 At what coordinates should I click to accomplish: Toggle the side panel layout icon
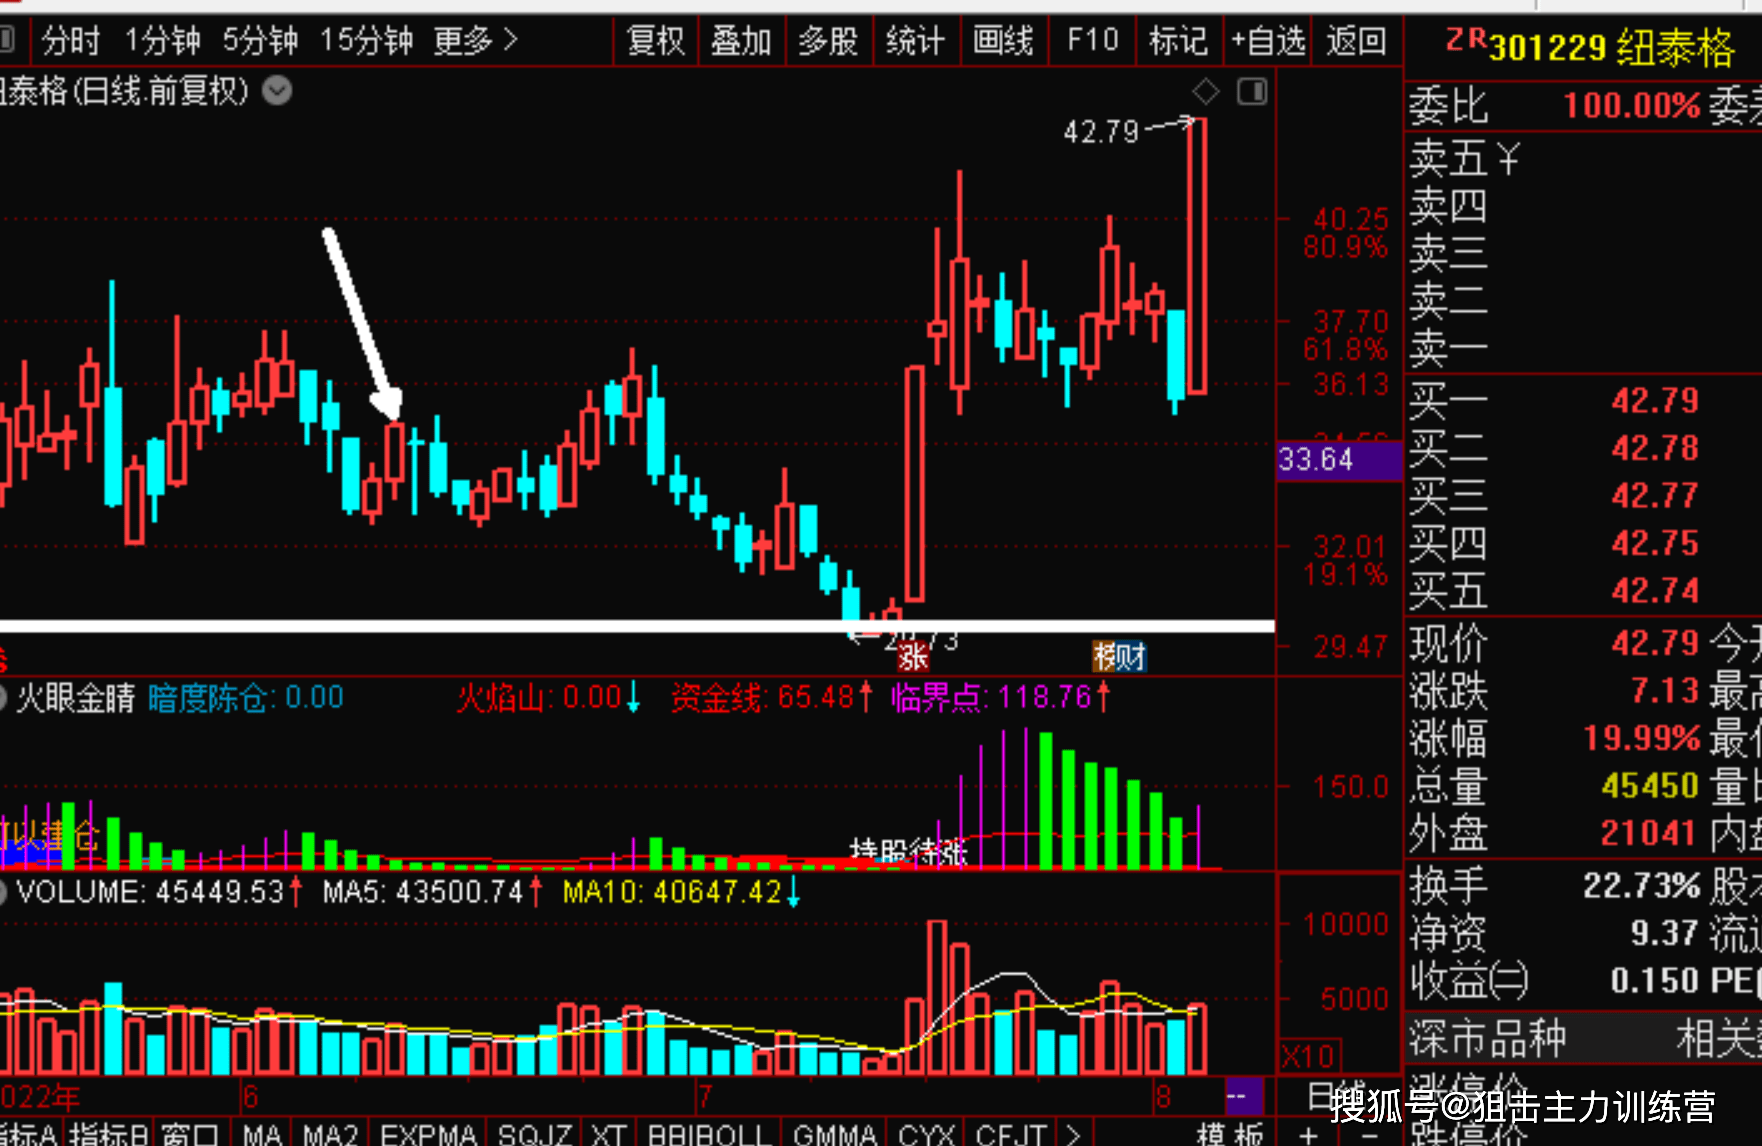click(x=1252, y=92)
